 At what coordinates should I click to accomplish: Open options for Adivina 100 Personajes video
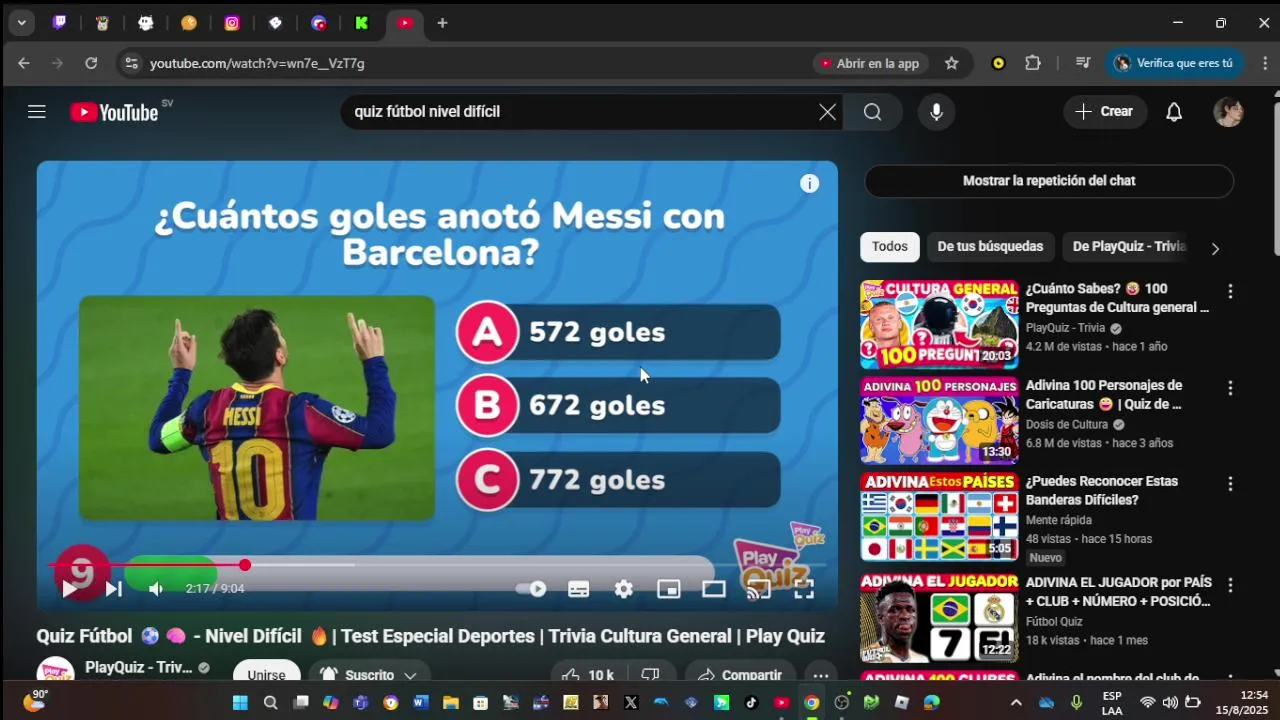[x=1230, y=388]
